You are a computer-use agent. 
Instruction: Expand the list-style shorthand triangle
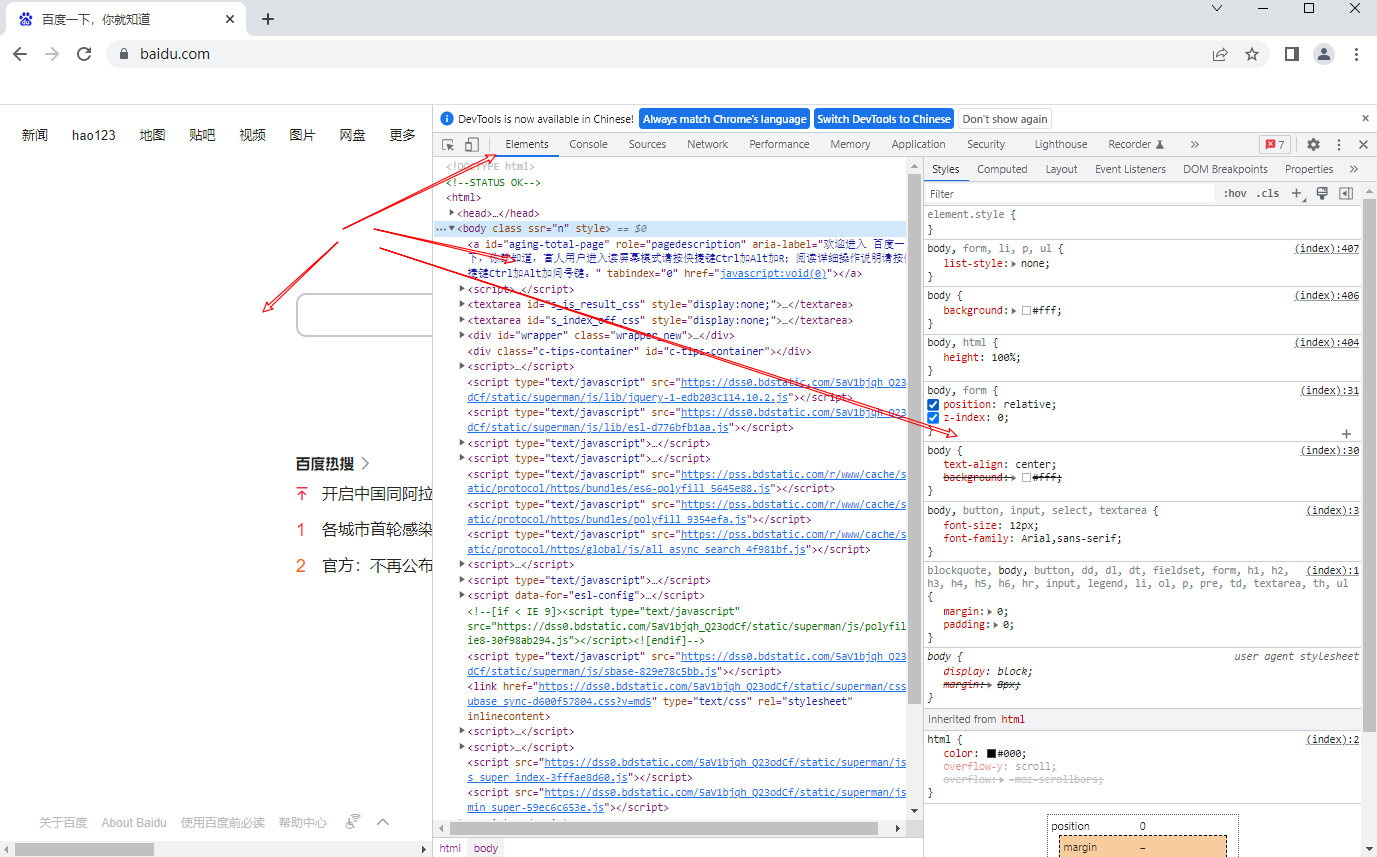(x=1013, y=263)
